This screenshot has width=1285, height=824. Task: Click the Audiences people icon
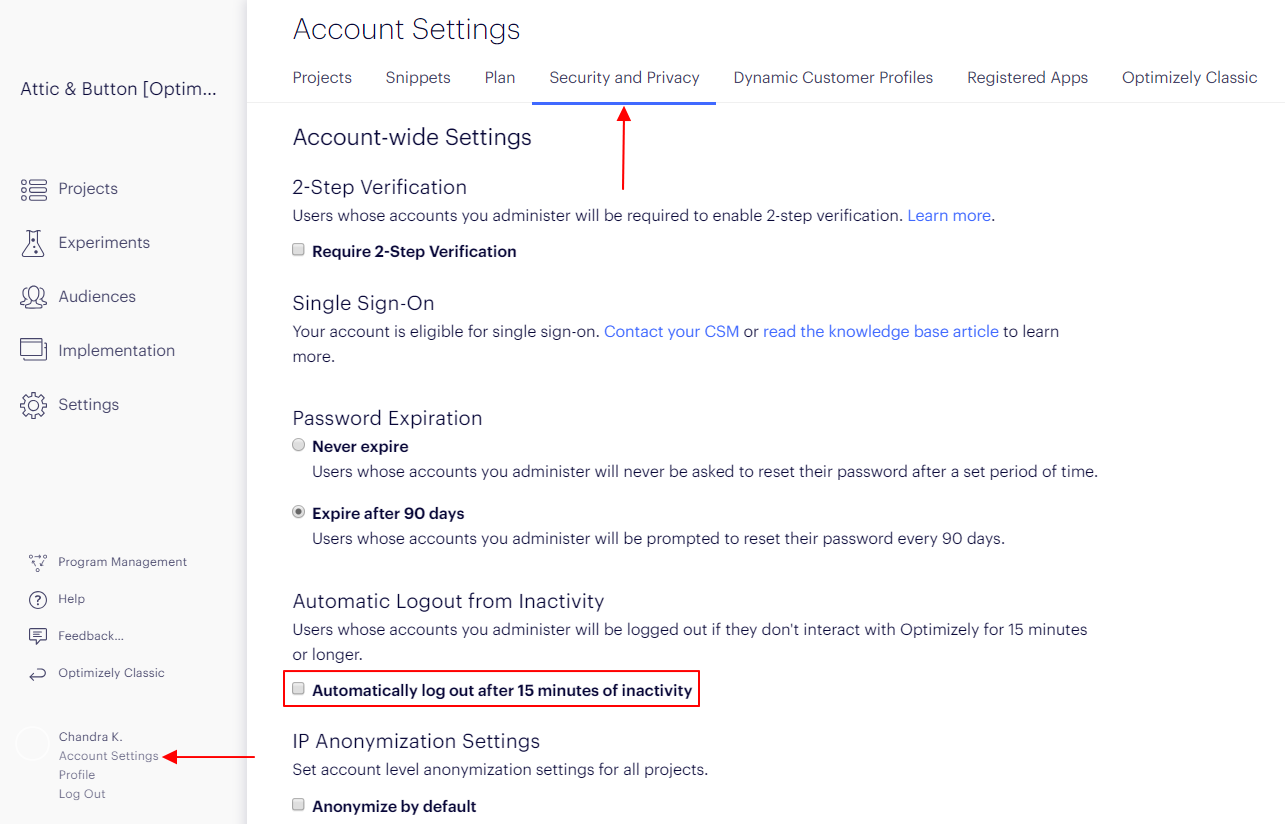tap(34, 297)
